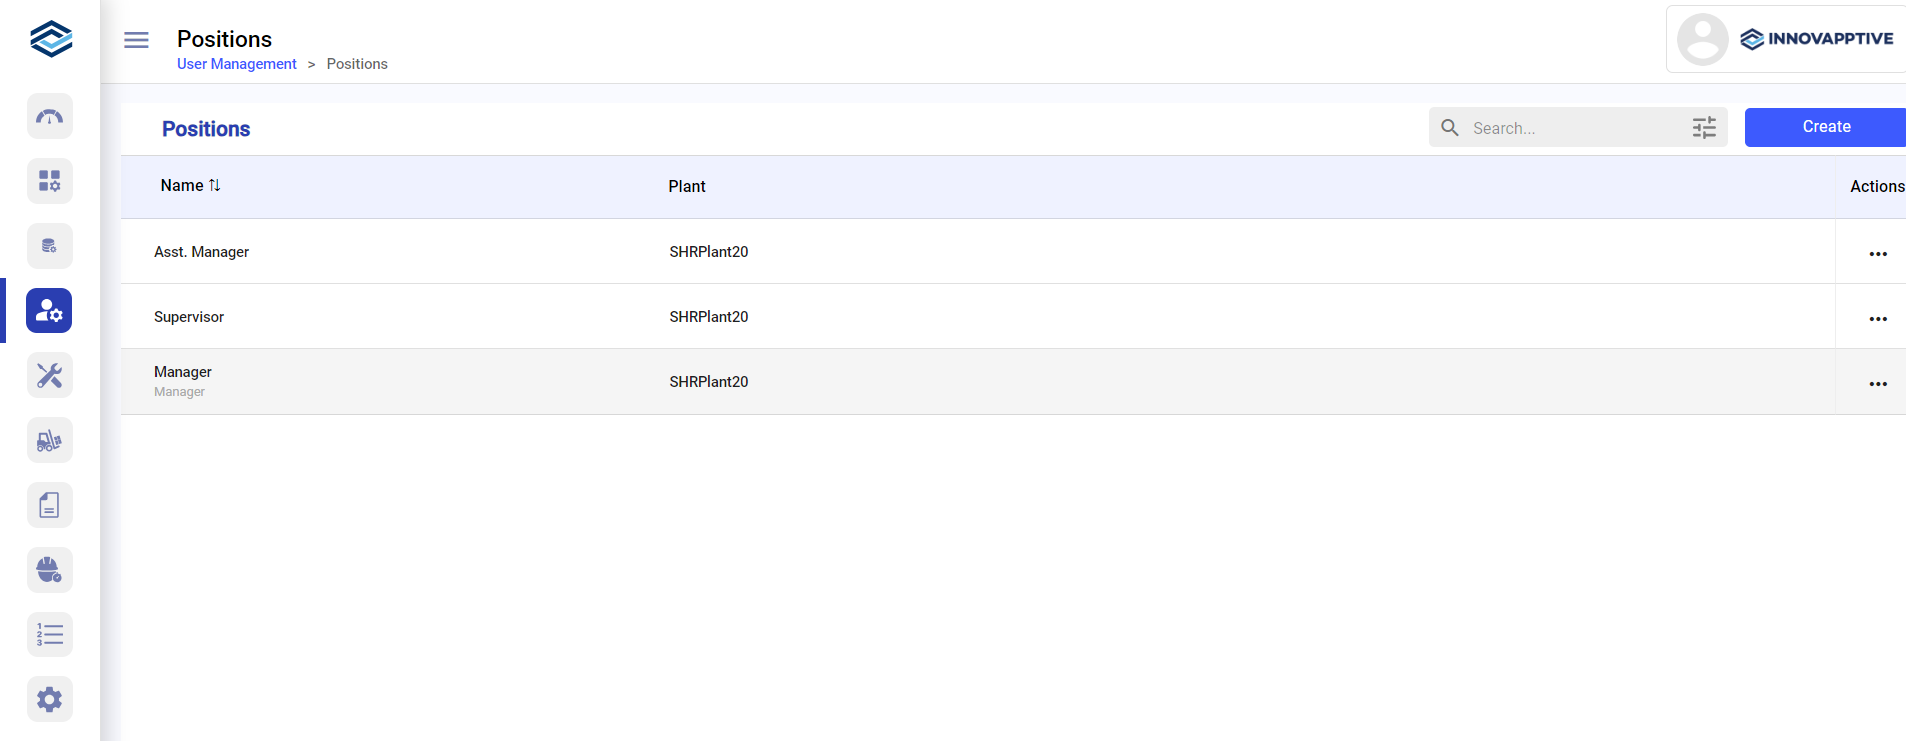Viewport: 1906px width, 741px height.
Task: Open the document page sidebar icon
Action: [x=49, y=505]
